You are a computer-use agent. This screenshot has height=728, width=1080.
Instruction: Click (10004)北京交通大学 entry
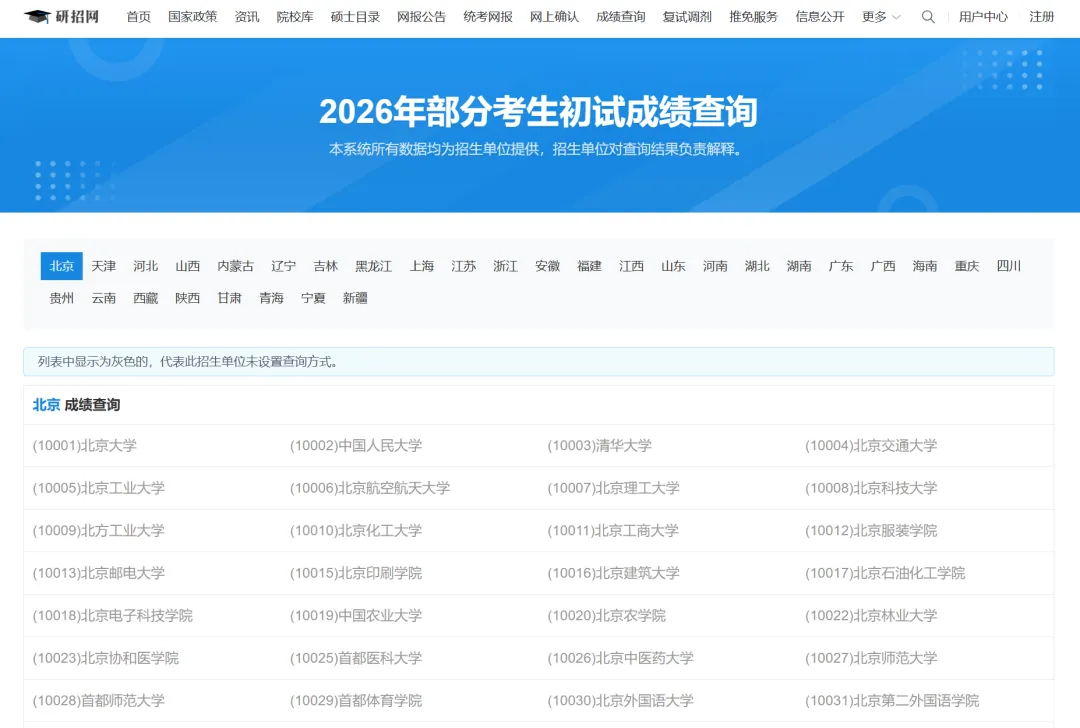[x=871, y=446]
